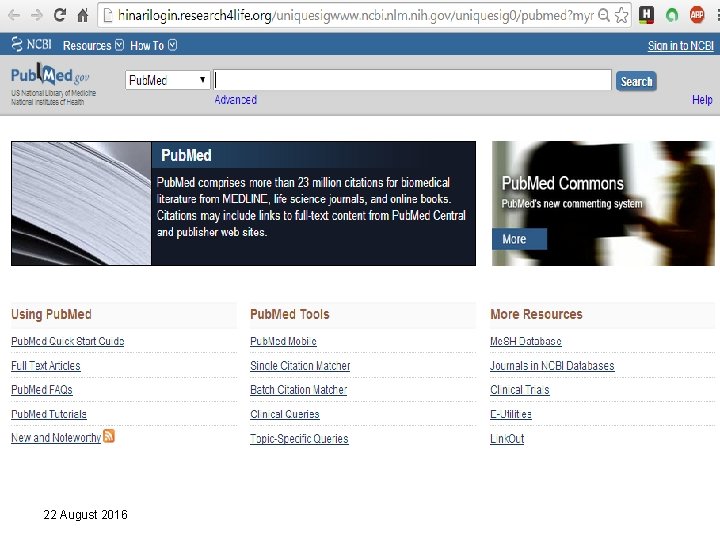
Task: Open PubMed Tutorials link
Action: pyautogui.click(x=49, y=414)
